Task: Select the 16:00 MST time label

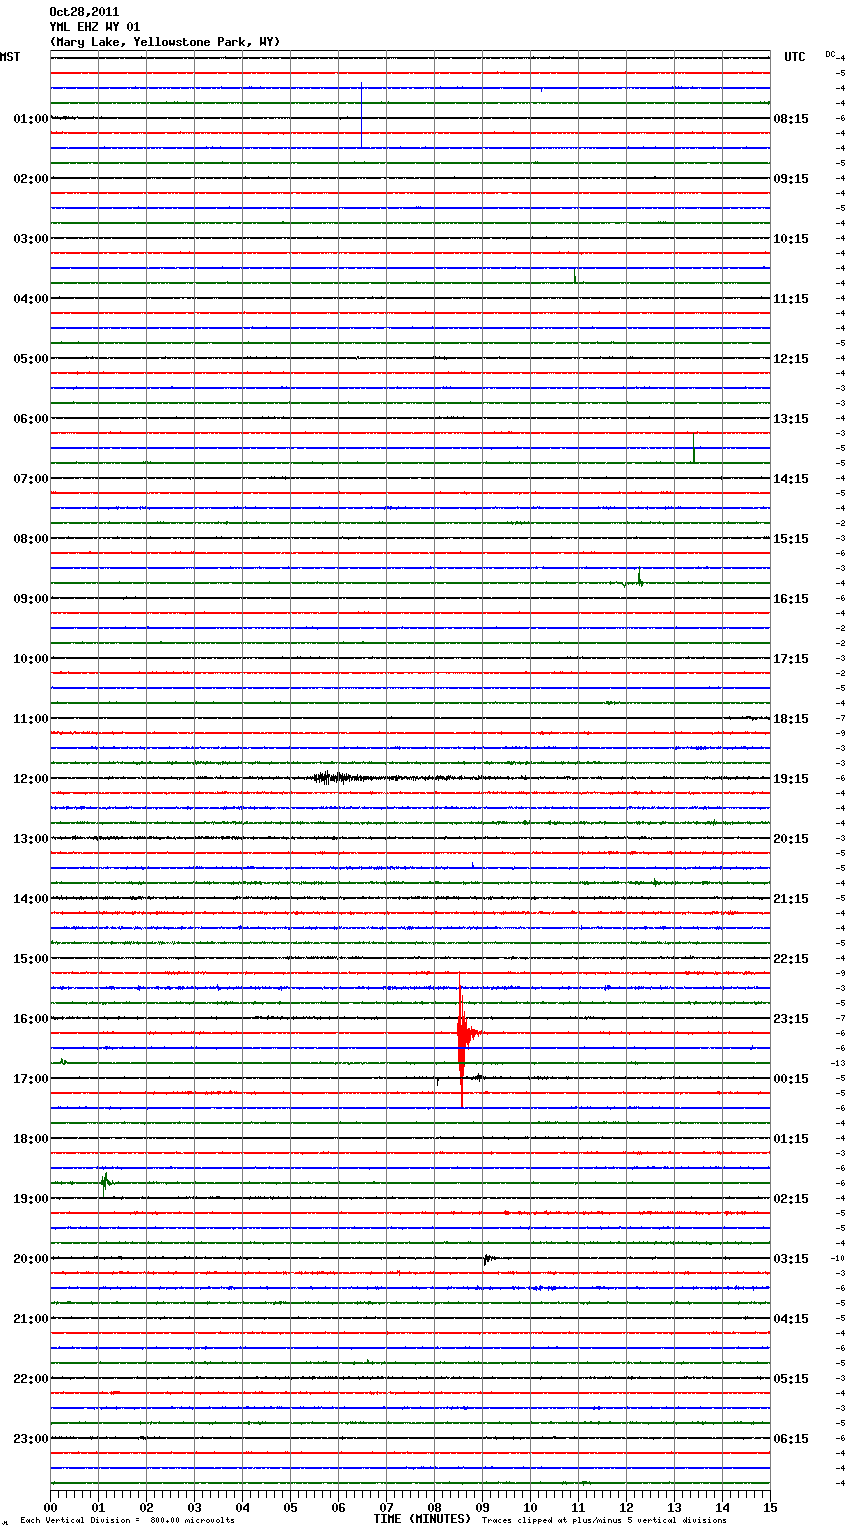Action: (31, 1019)
